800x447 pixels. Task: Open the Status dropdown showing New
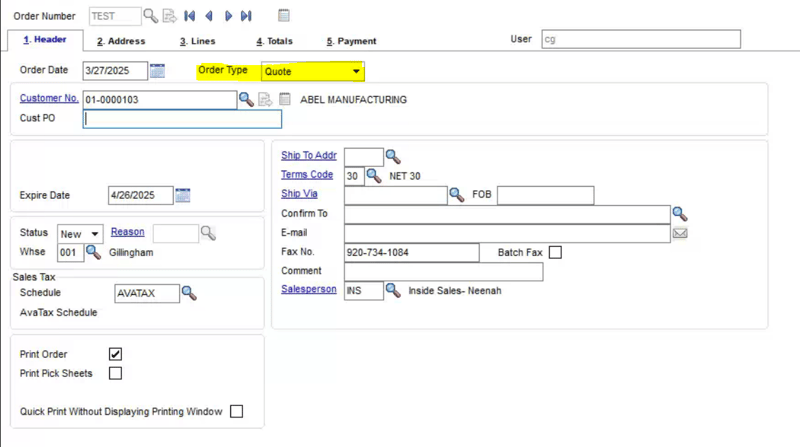tap(95, 234)
